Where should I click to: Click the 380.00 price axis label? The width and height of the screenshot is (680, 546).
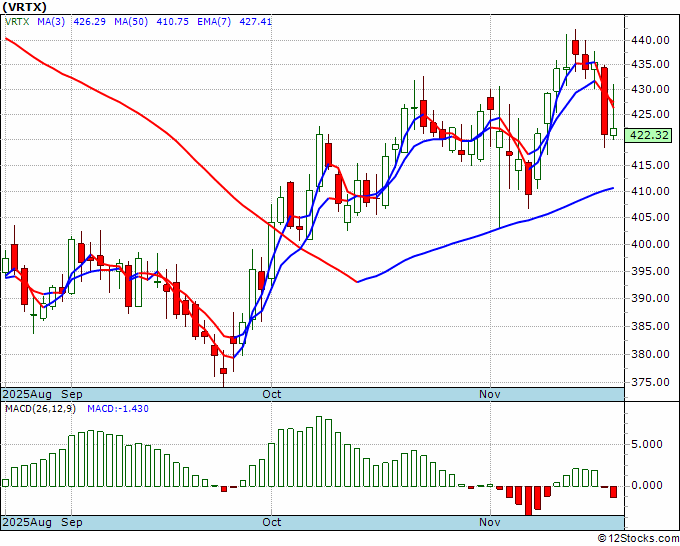point(649,354)
